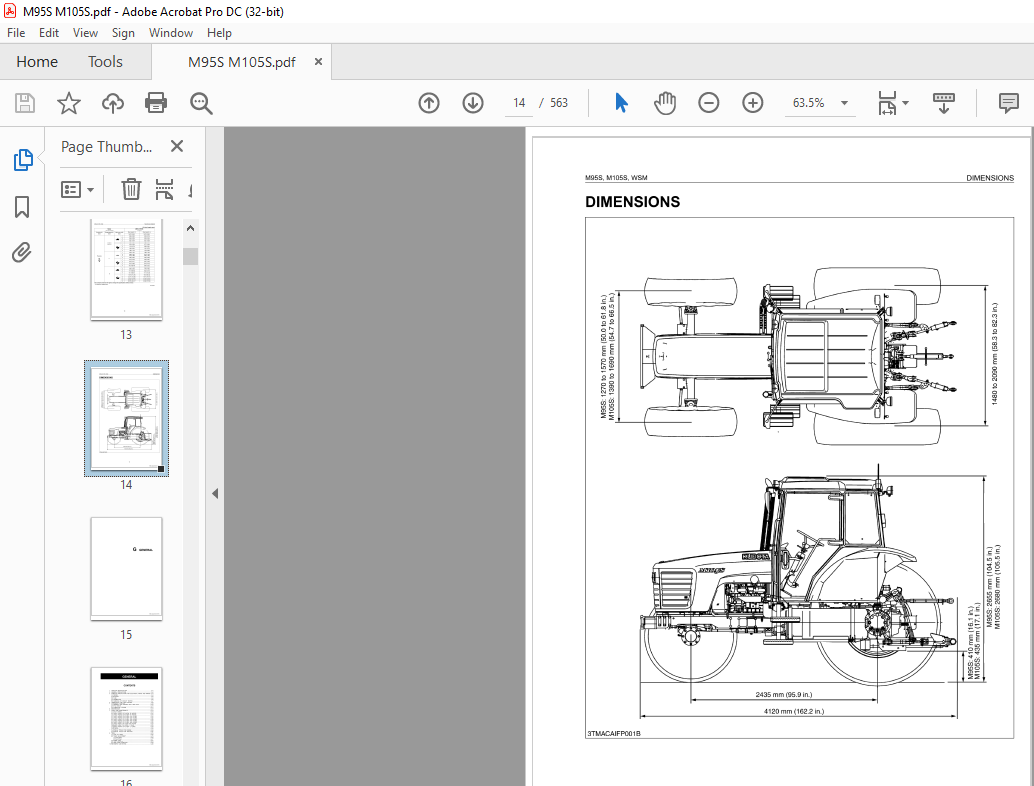This screenshot has width=1034, height=786.
Task: Click the page number input field
Action: click(519, 103)
